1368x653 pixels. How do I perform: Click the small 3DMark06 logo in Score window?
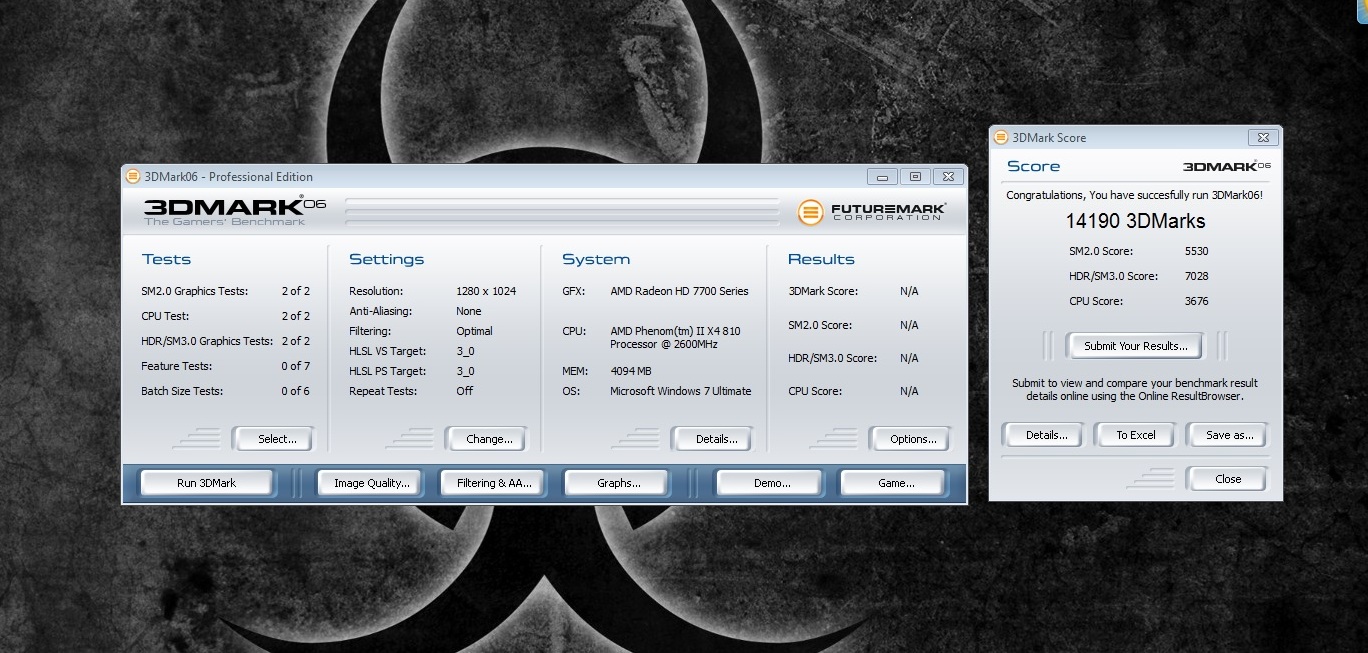point(1227,166)
